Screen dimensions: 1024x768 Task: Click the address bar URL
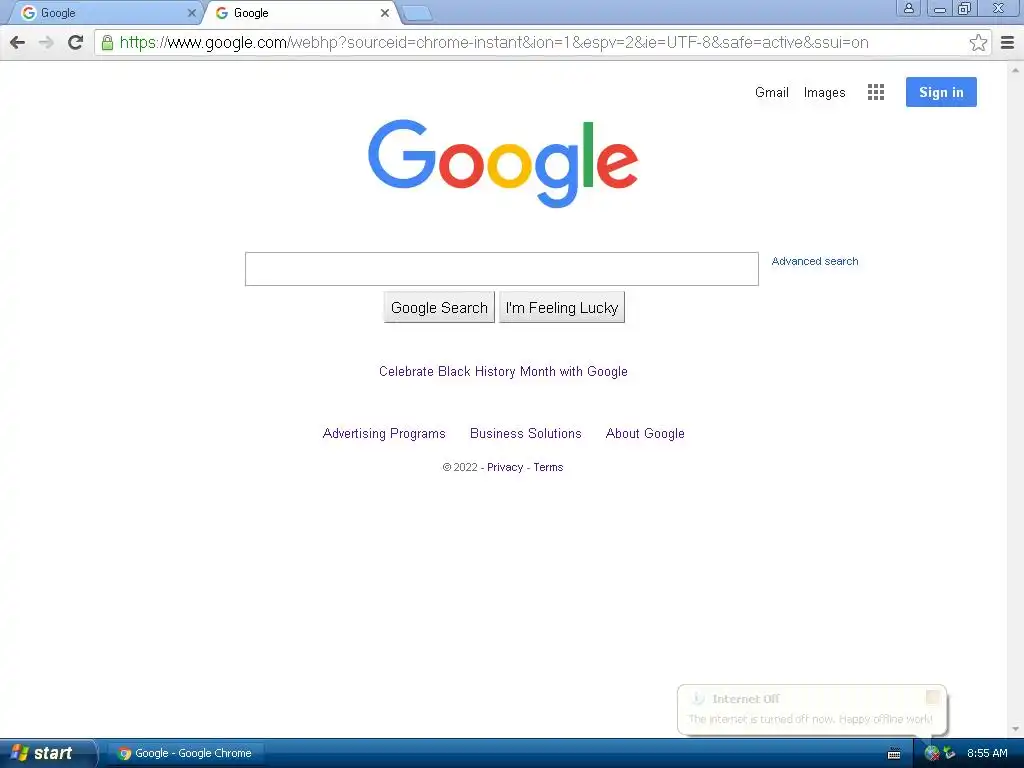[494, 43]
